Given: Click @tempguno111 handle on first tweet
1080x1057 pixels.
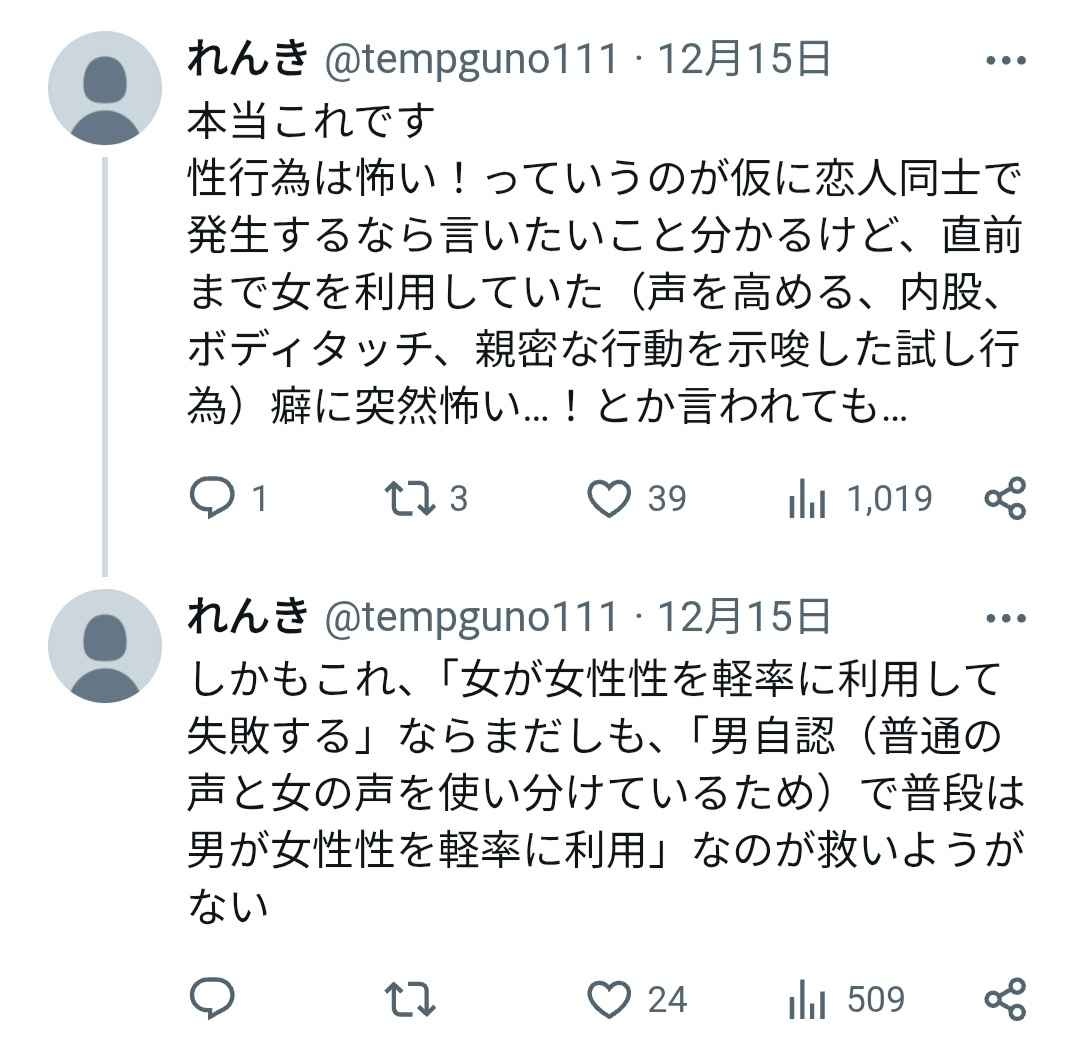Looking at the screenshot, I should click(x=471, y=61).
